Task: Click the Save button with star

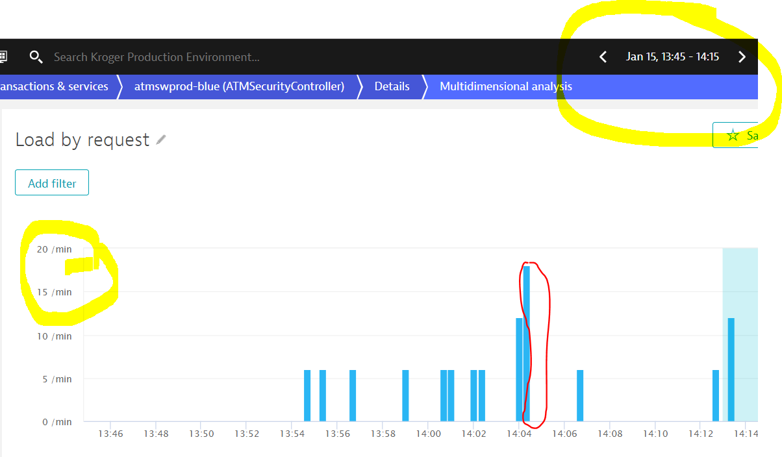Action: pos(735,135)
